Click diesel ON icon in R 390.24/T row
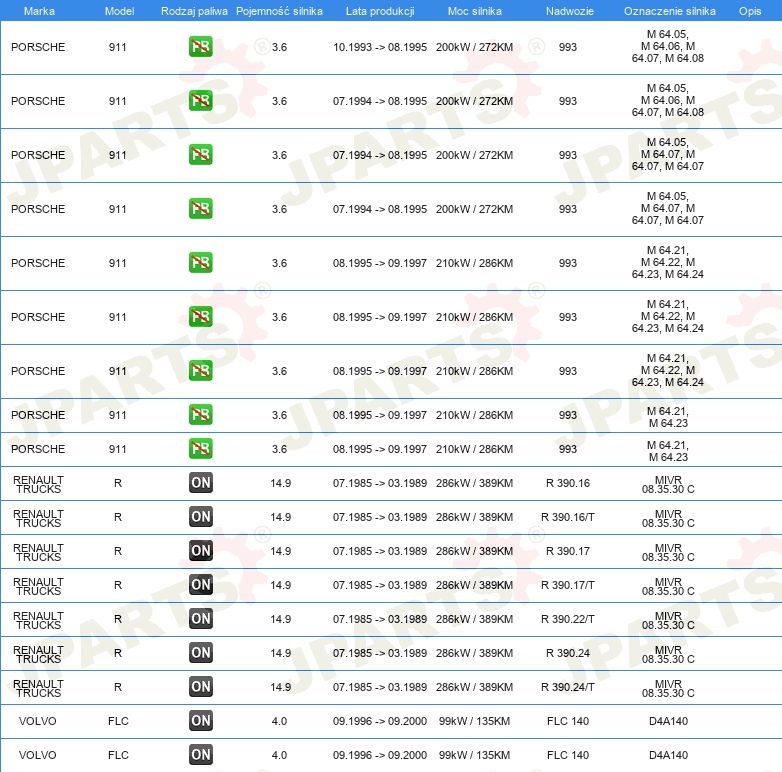The height and width of the screenshot is (772, 782). tap(200, 686)
